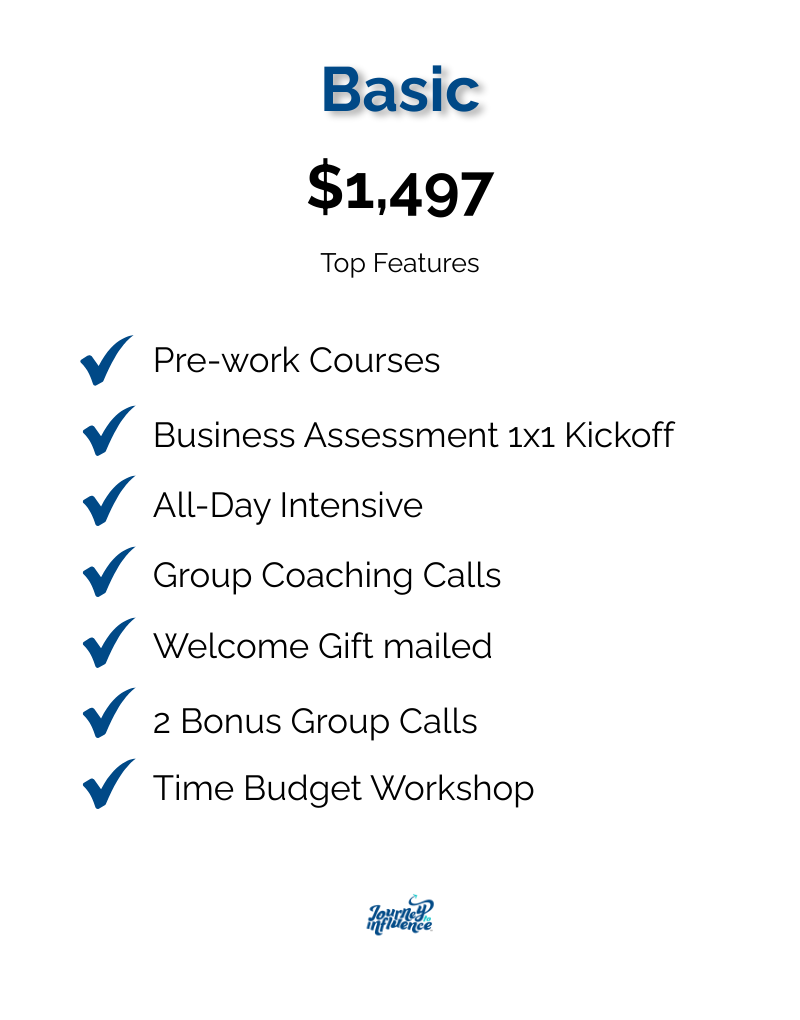The width and height of the screenshot is (800, 1020).
Task: Select the Basic plan heading
Action: coord(401,89)
